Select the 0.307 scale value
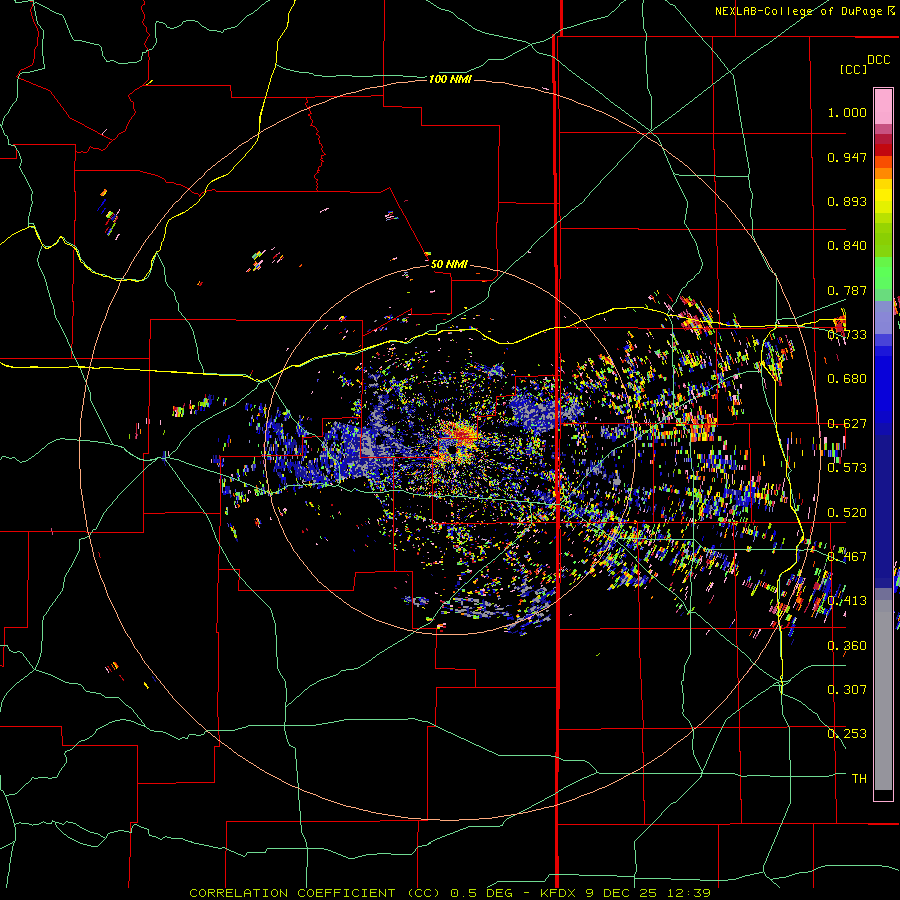The width and height of the screenshot is (900, 900). [847, 689]
